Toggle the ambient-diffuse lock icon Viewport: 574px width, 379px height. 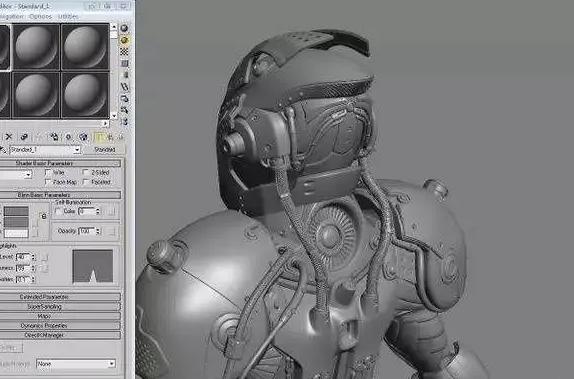click(44, 216)
